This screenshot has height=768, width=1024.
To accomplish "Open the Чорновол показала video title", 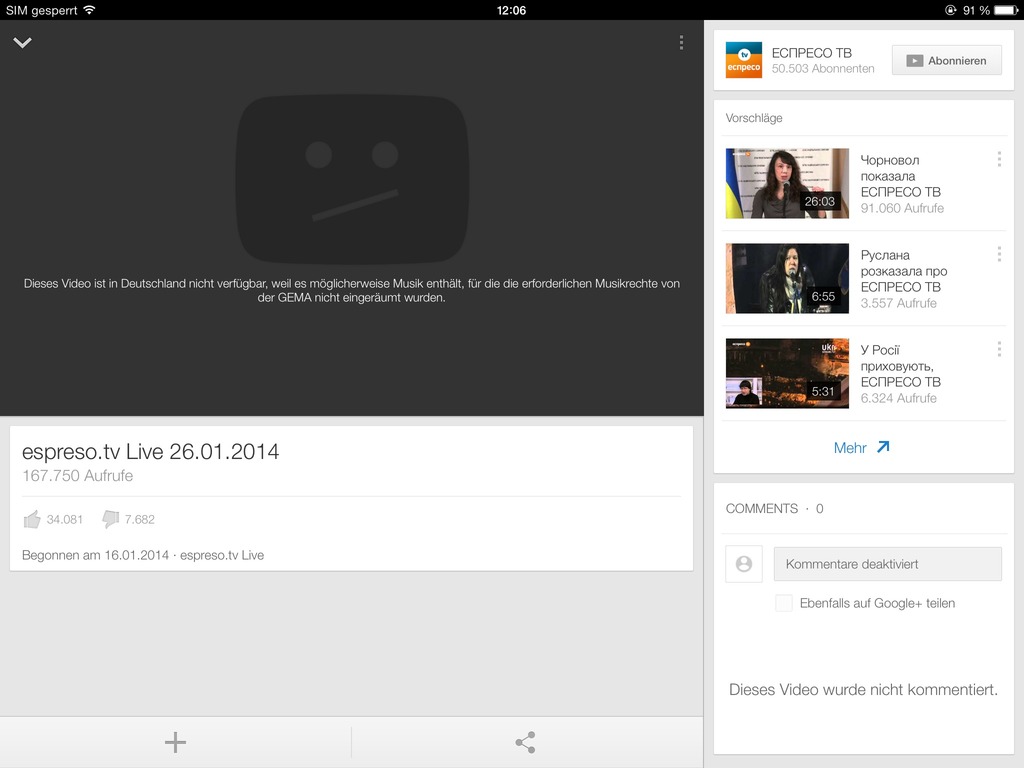I will pos(901,176).
